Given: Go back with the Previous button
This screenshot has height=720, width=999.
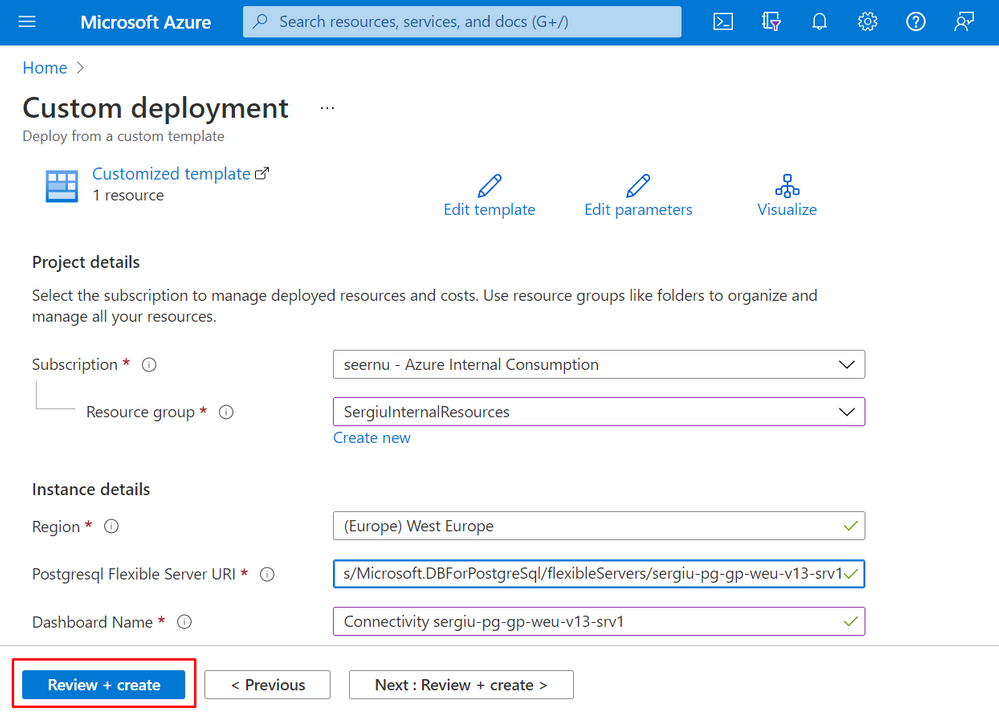Looking at the screenshot, I should click(x=268, y=685).
